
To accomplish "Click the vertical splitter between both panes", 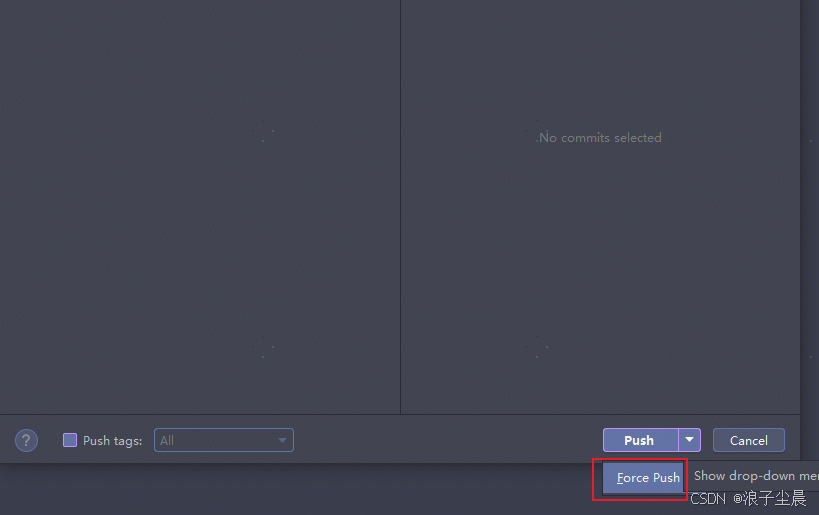I will [401, 207].
